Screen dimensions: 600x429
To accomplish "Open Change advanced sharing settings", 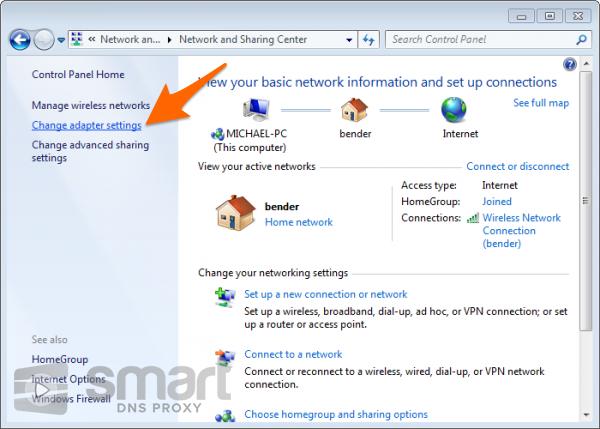I will pos(90,151).
